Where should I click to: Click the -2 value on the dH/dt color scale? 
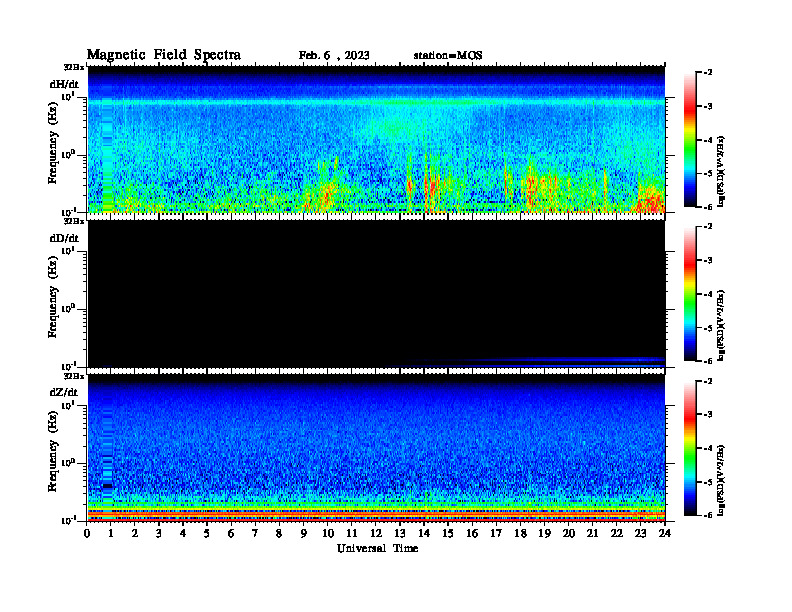point(708,73)
